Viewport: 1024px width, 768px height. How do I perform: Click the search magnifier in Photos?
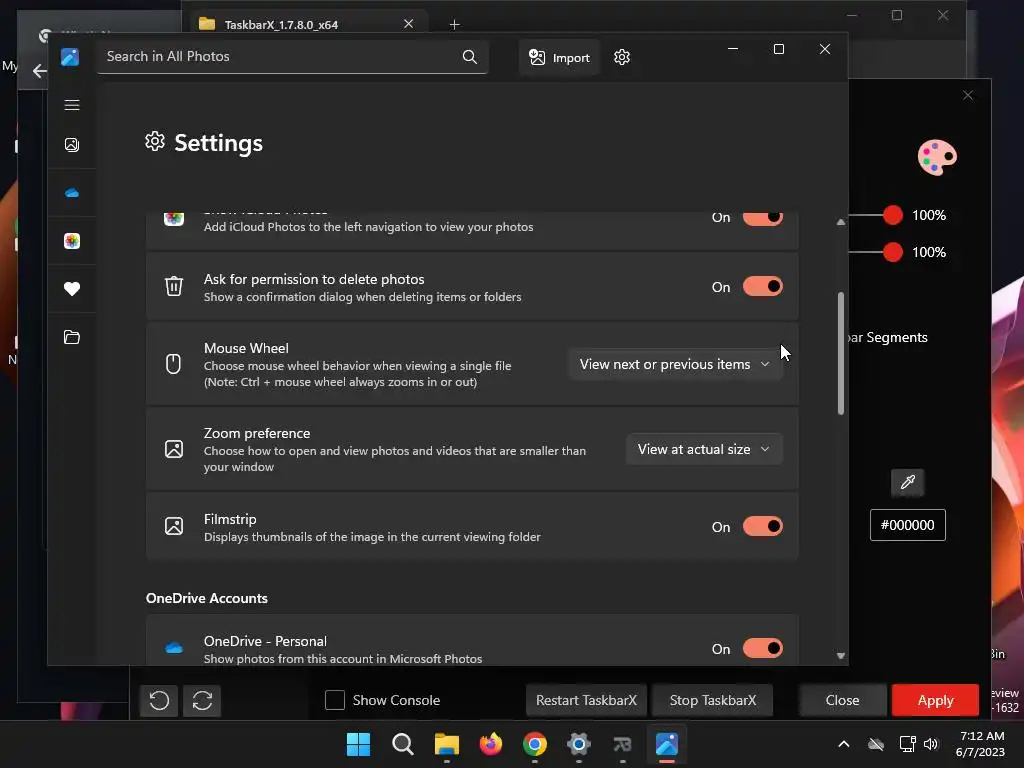tap(470, 57)
